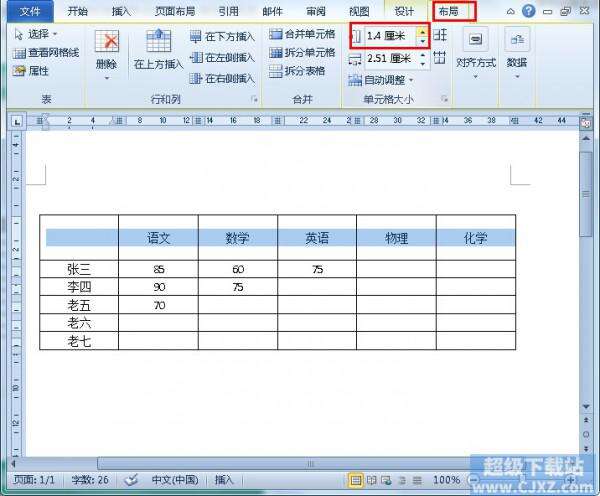Select Outline view button

pos(402,480)
